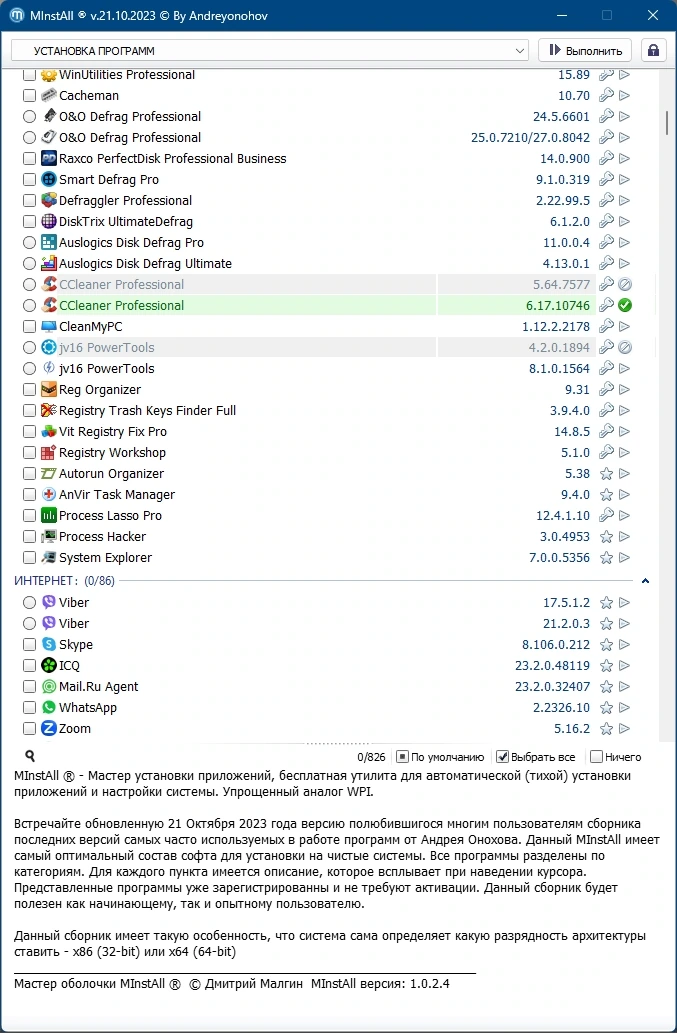This screenshot has height=1033, width=677.
Task: Toggle the 'По умолчанию' checkbox
Action: (402, 757)
